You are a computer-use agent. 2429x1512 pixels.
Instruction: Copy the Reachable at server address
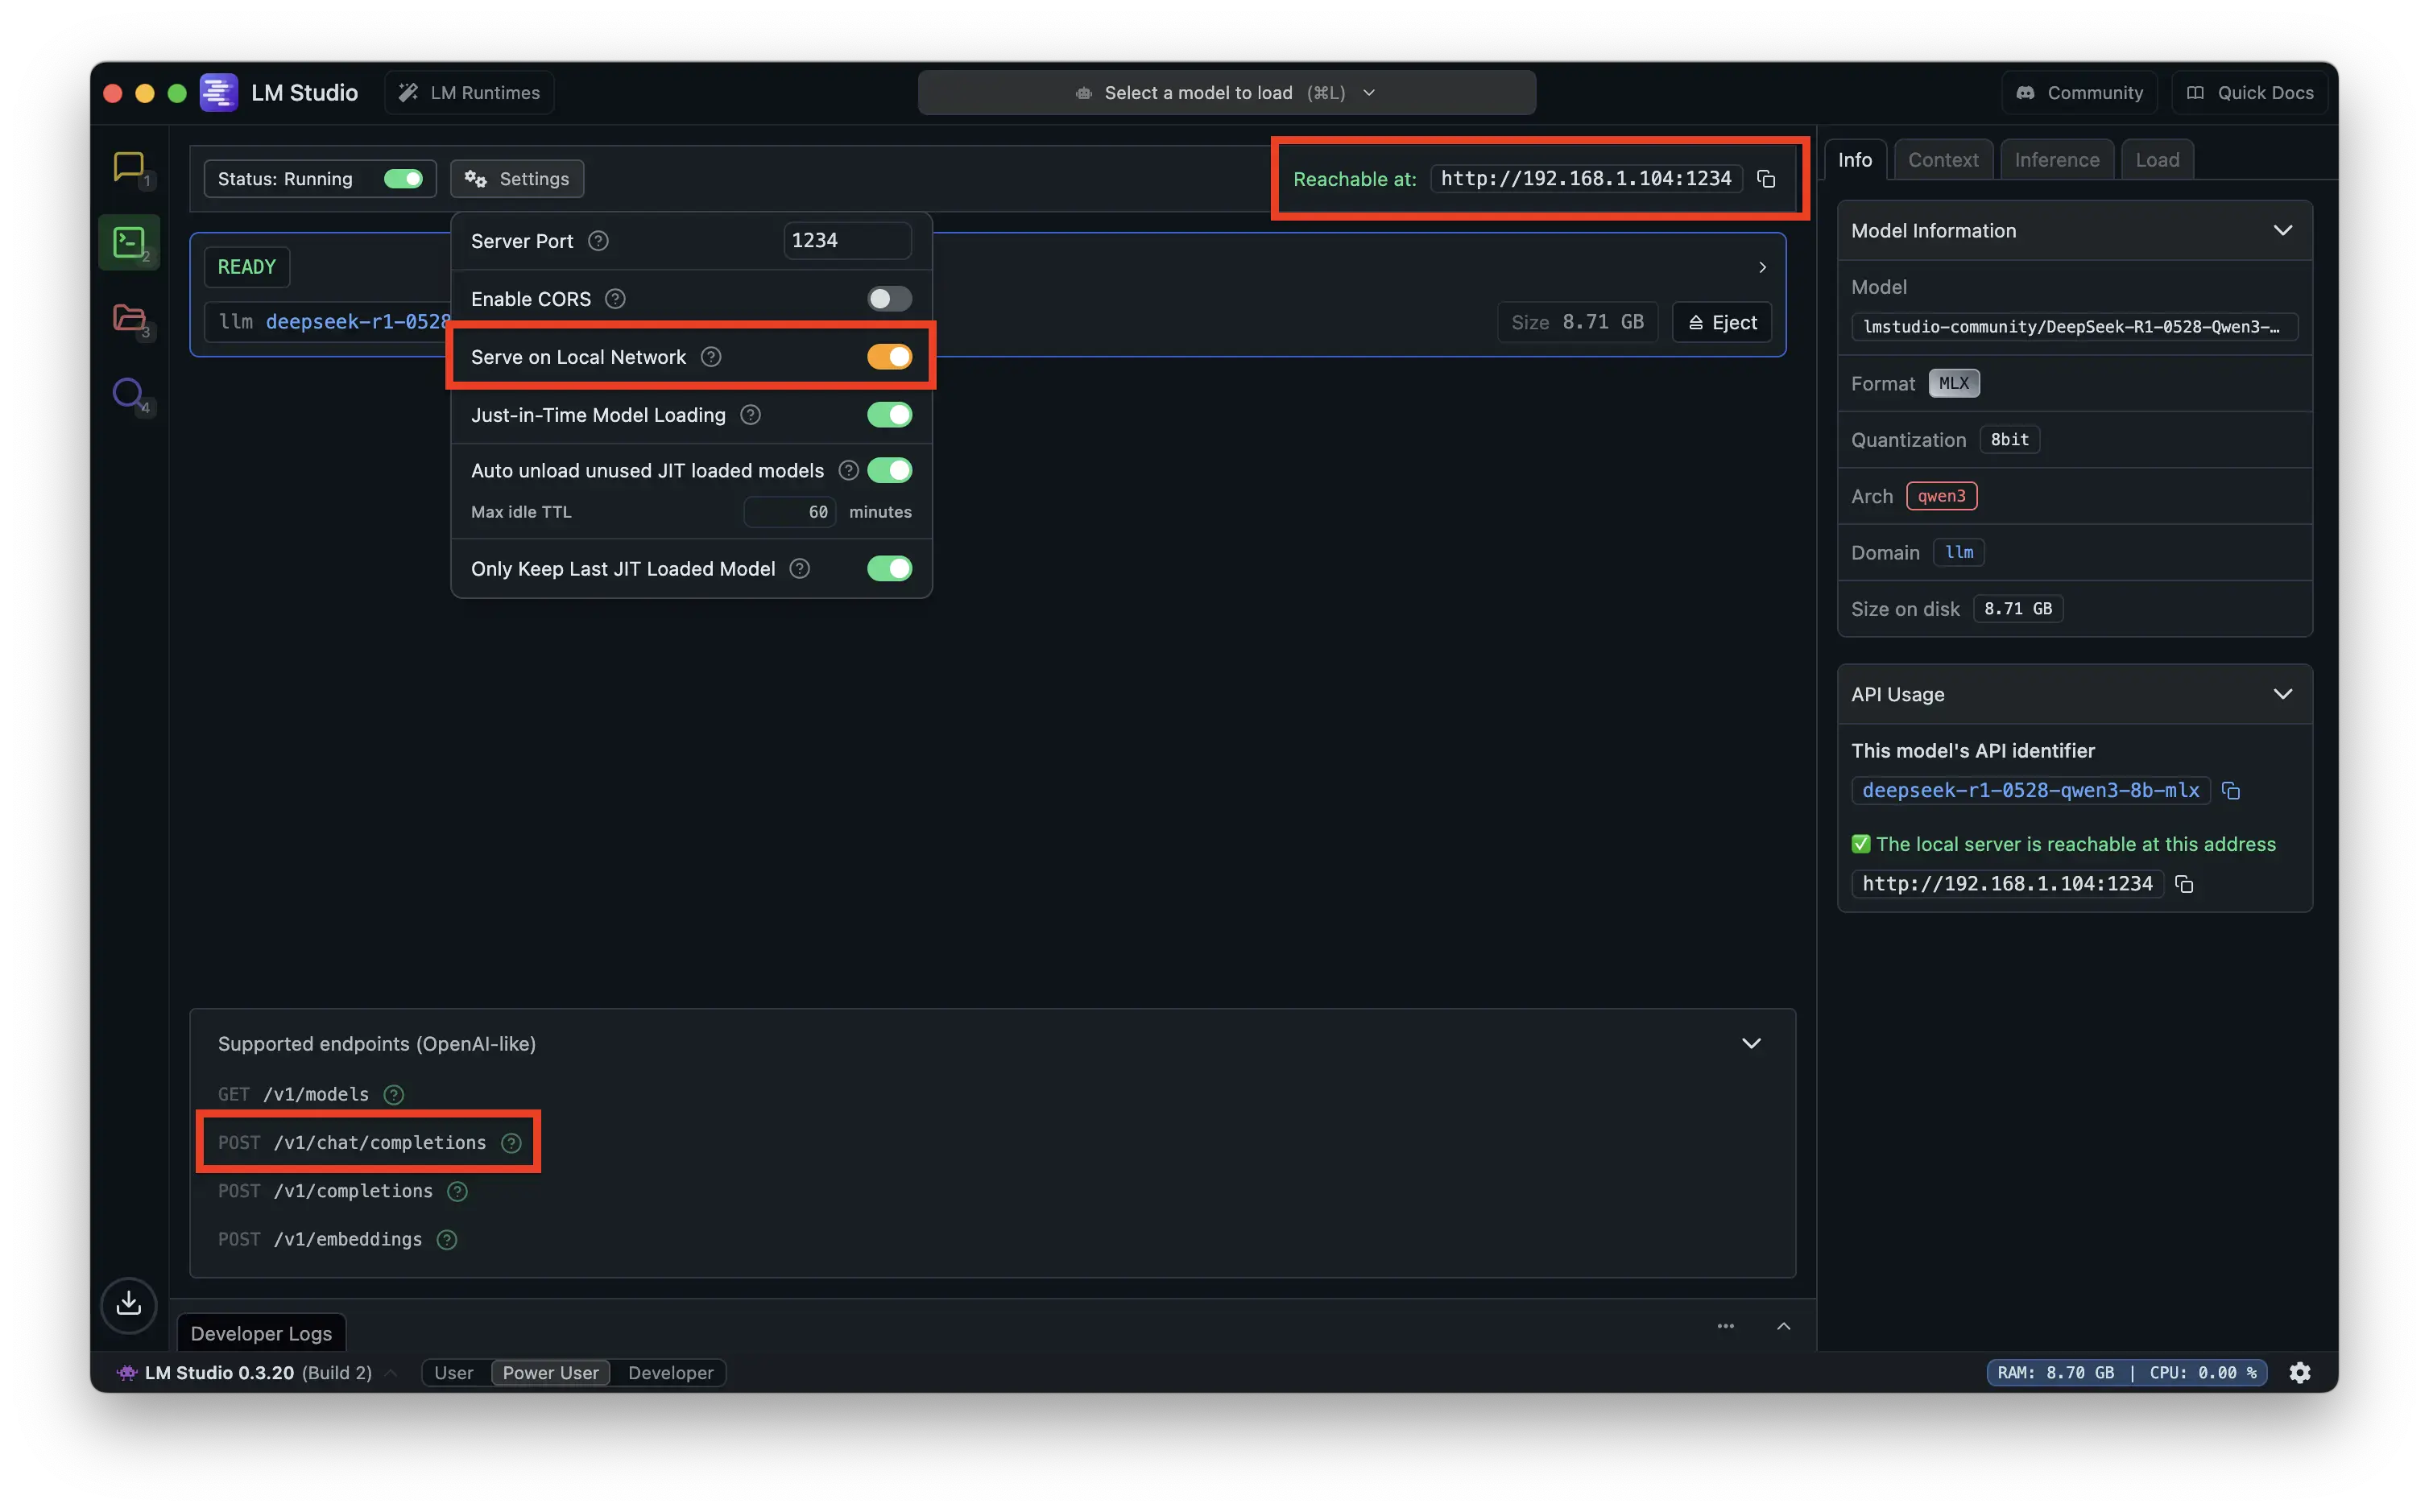[1766, 179]
